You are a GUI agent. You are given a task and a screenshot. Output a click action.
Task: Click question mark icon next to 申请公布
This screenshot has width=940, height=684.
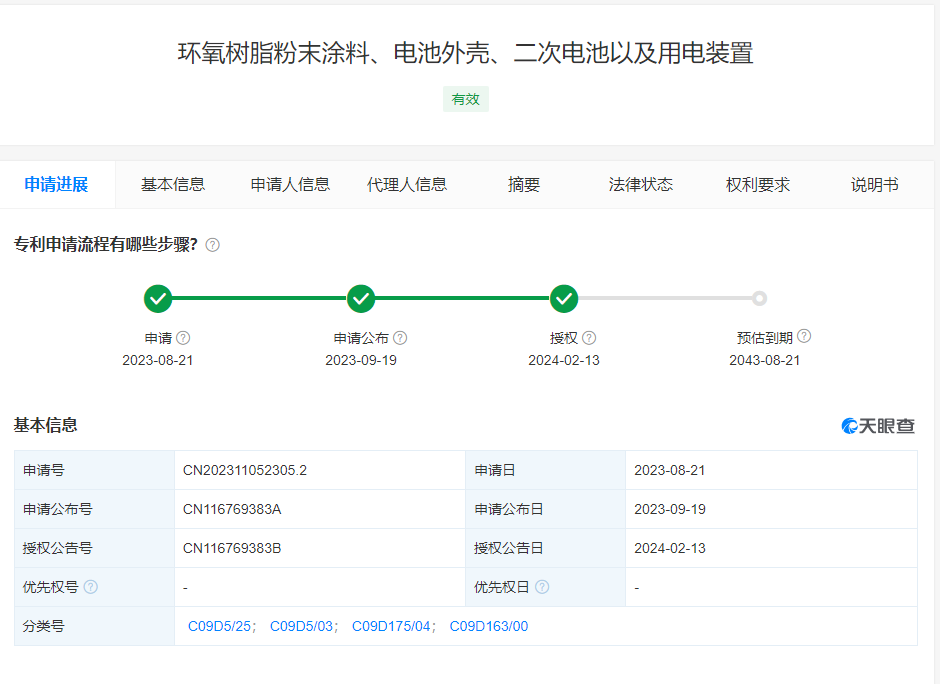tap(400, 338)
